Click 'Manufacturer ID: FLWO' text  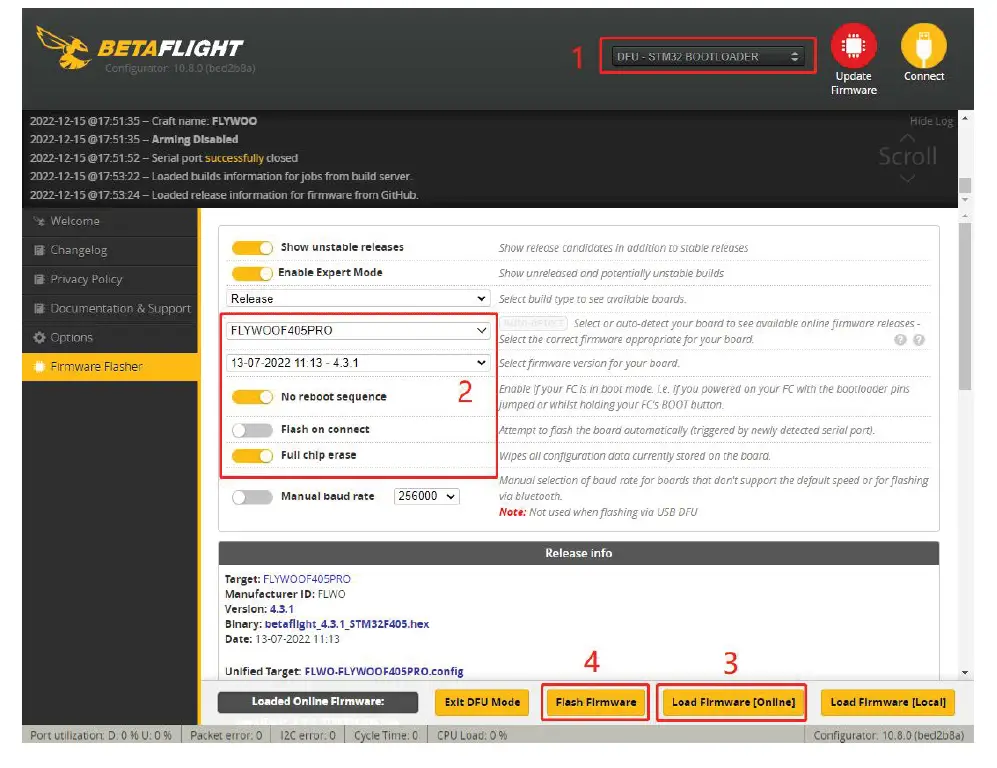click(x=285, y=594)
